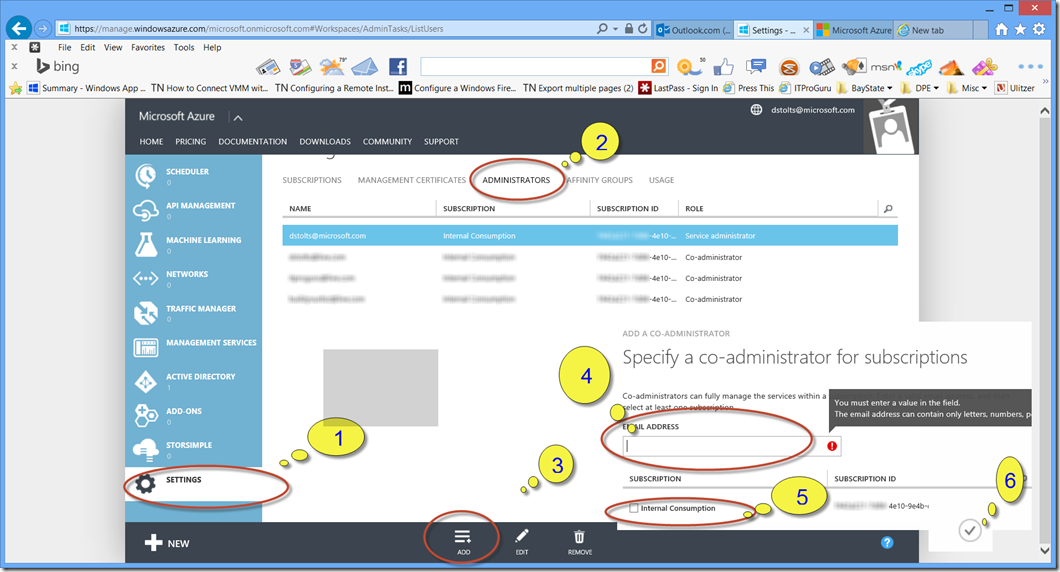Open Management Services sidebar item
The height and width of the screenshot is (572, 1060).
coord(194,347)
